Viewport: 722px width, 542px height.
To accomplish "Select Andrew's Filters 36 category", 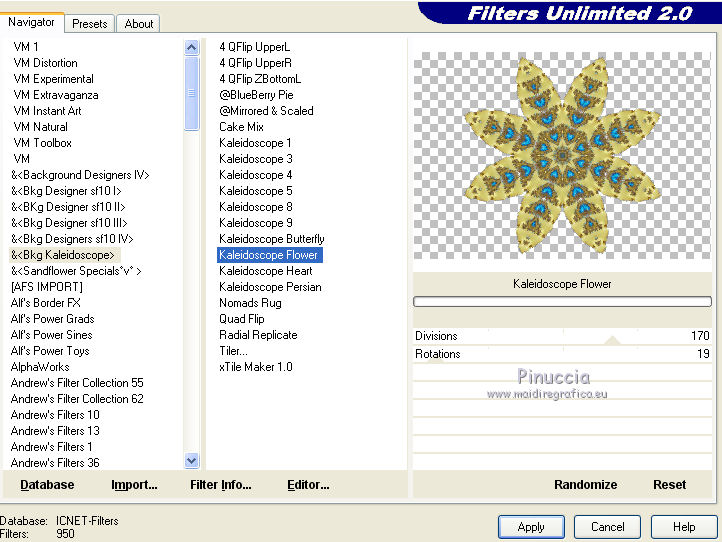I will click(x=55, y=462).
